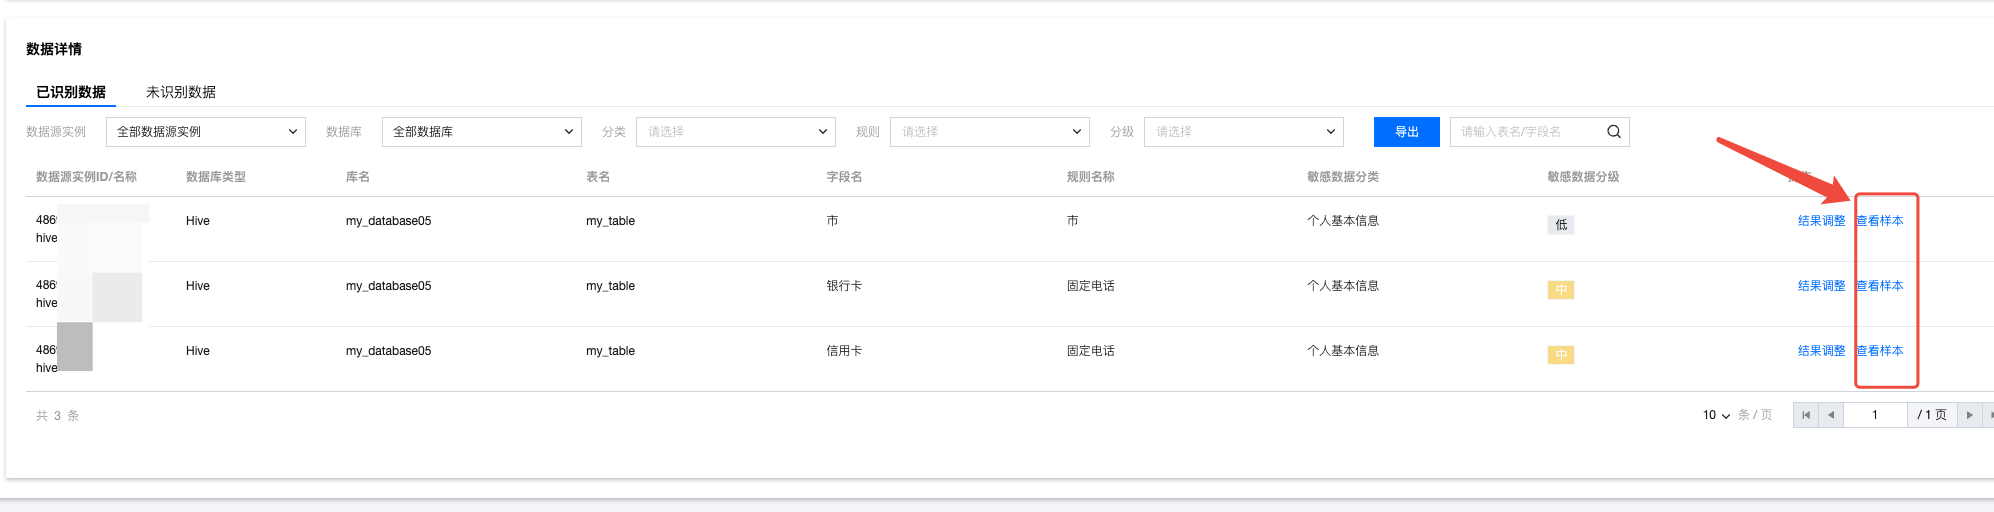Open the 全部数据库 database dropdown
Screen dimensions: 1994x512
pyautogui.click(x=482, y=132)
